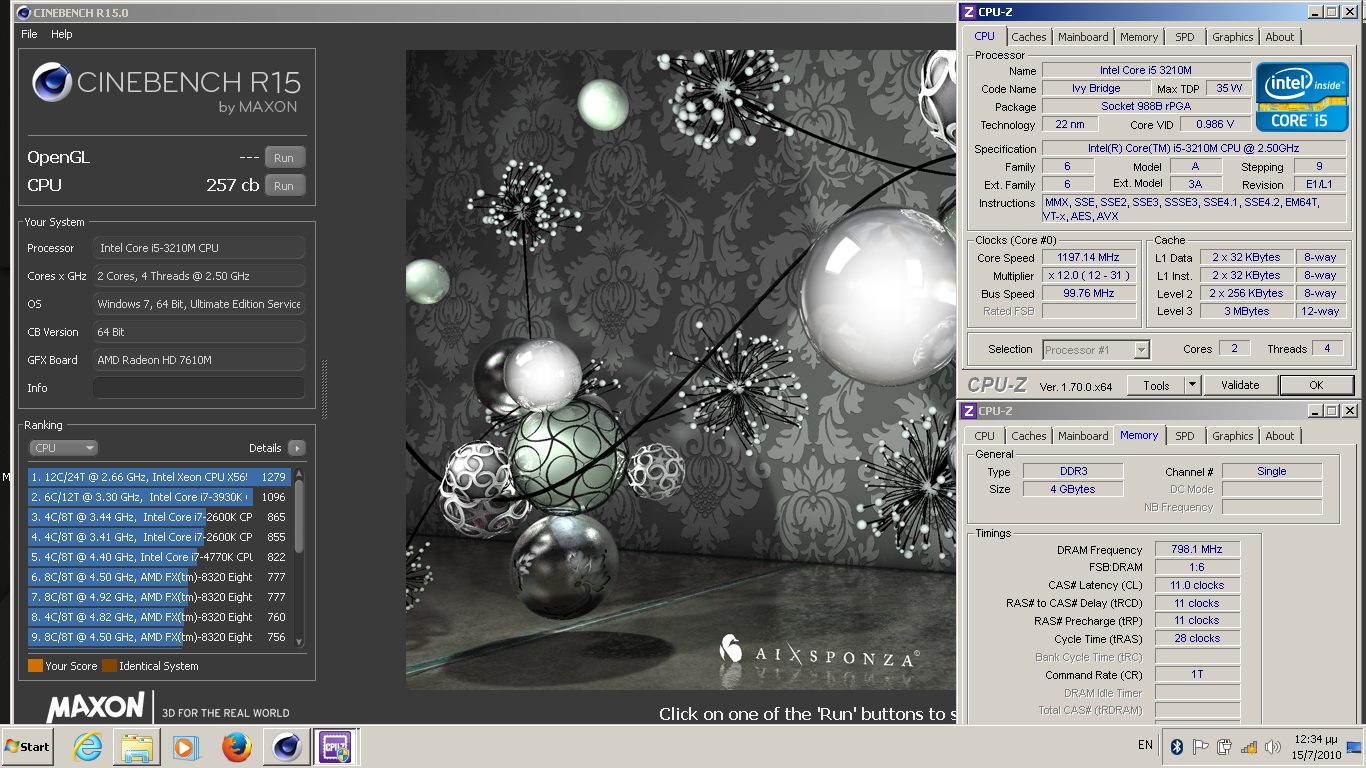Open the Help menu in Cinebench
This screenshot has width=1366, height=768.
pyautogui.click(x=62, y=34)
